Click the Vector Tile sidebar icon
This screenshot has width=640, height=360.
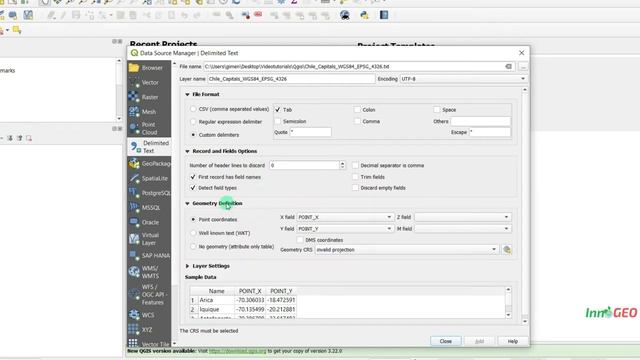(133, 343)
